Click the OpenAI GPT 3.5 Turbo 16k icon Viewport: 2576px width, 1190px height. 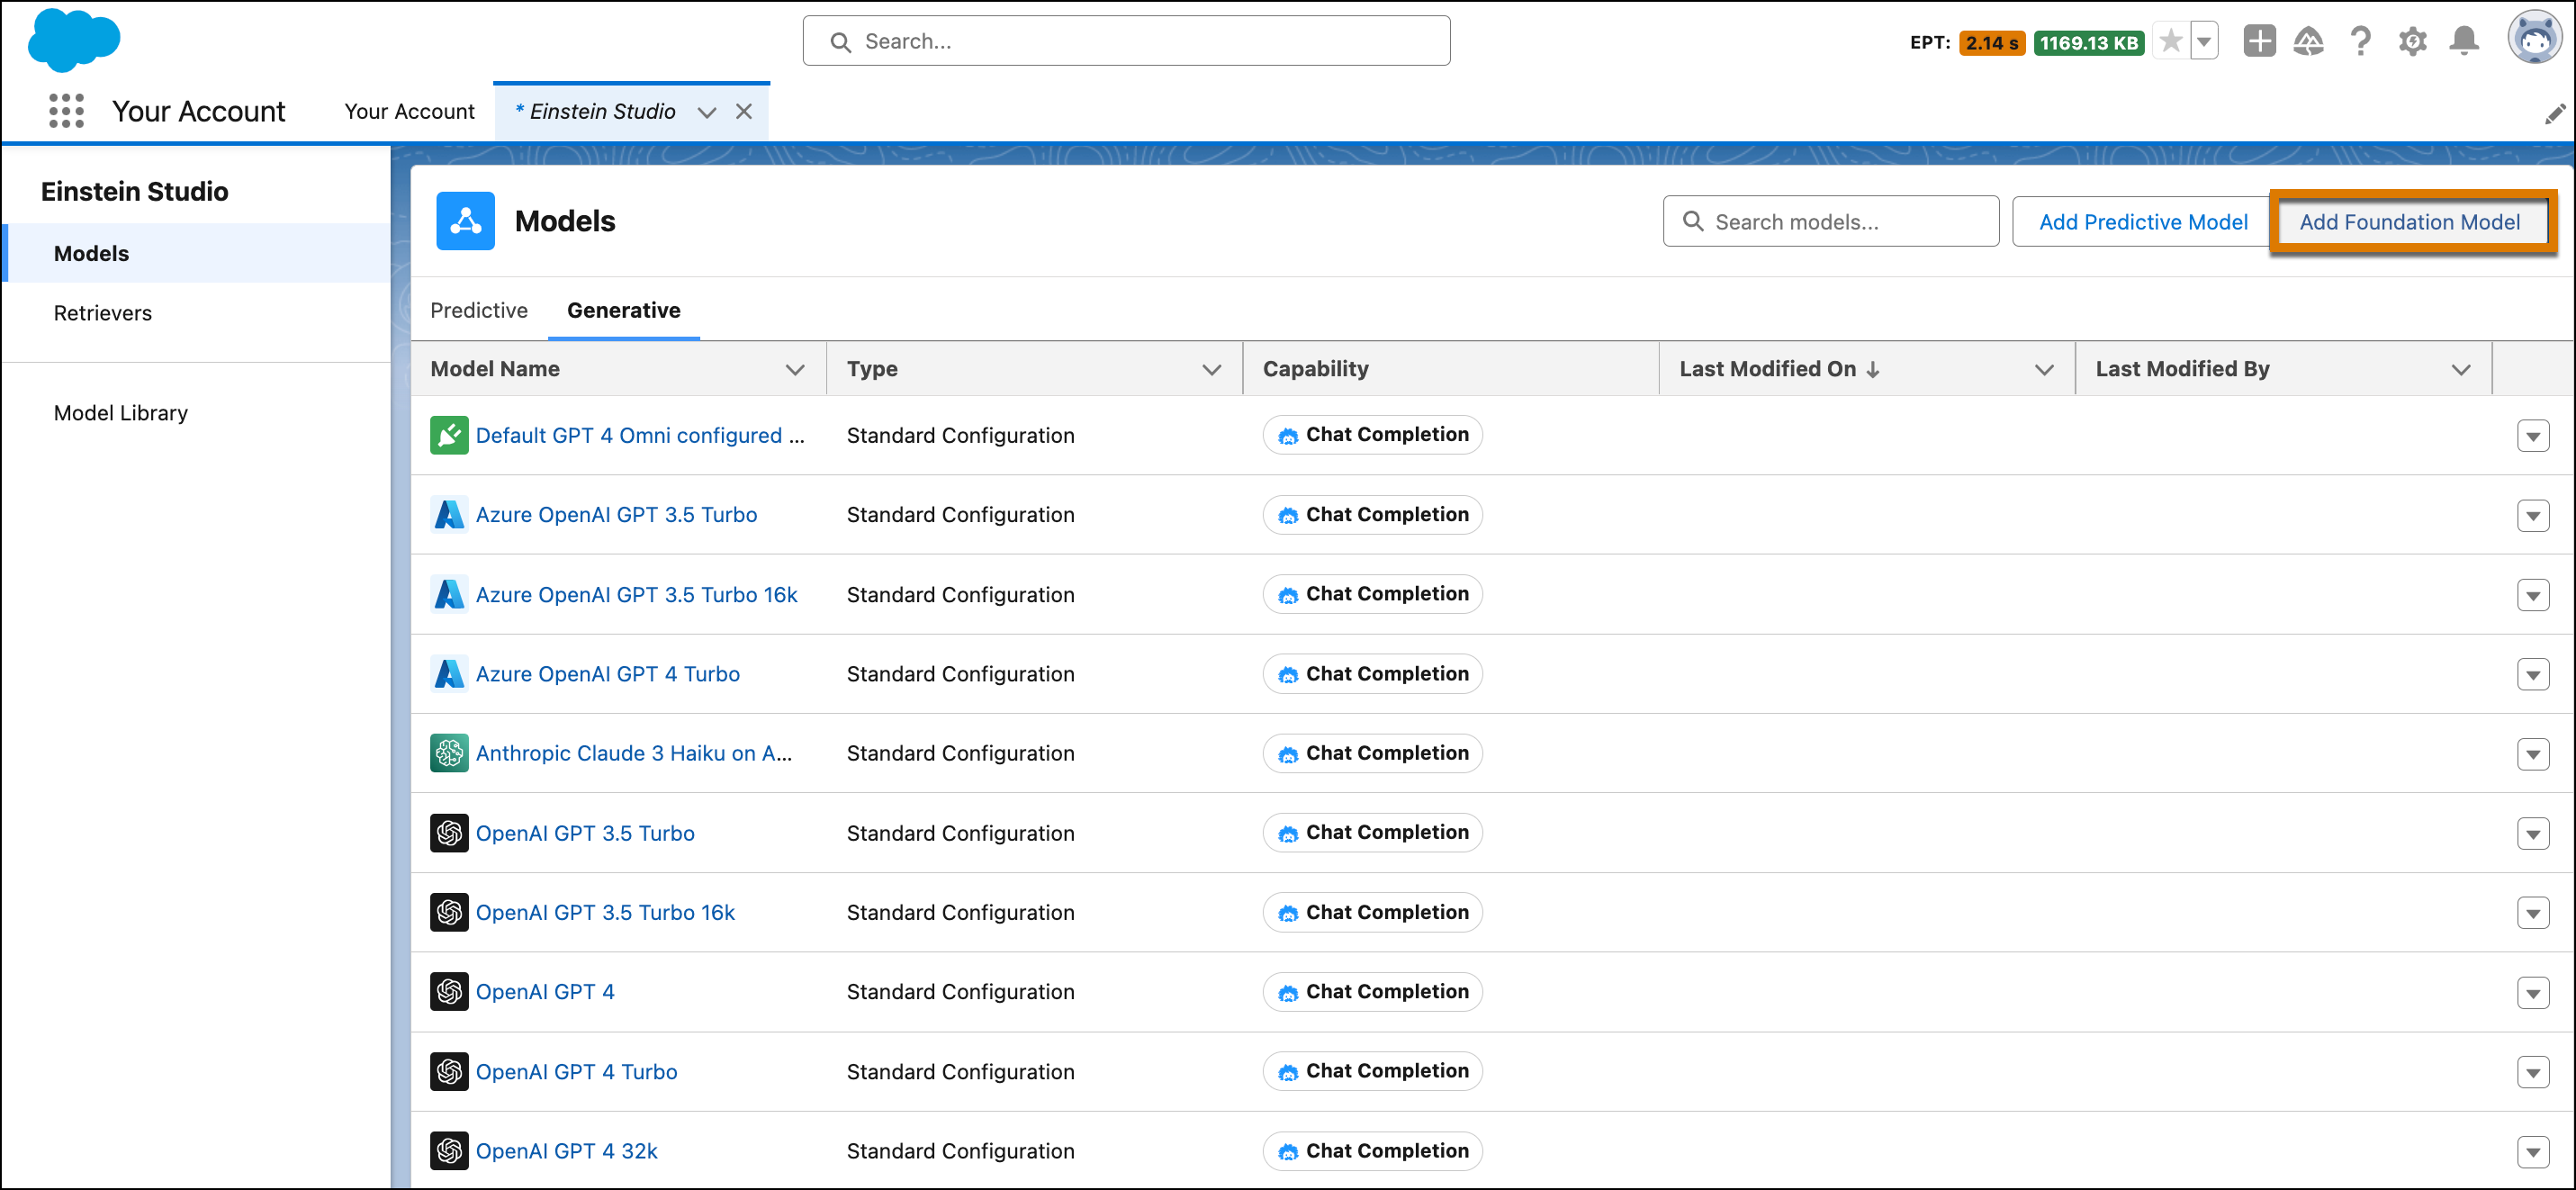[449, 912]
